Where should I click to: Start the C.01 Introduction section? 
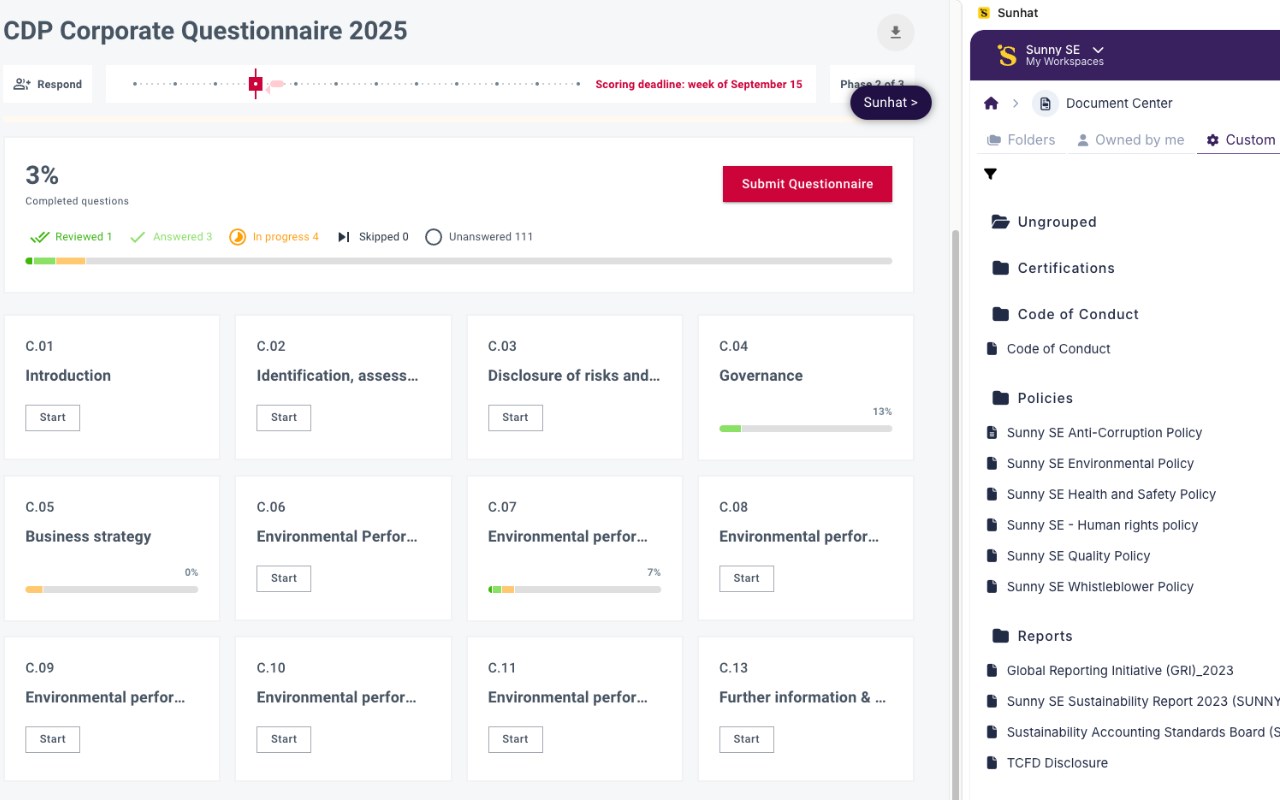(x=52, y=418)
